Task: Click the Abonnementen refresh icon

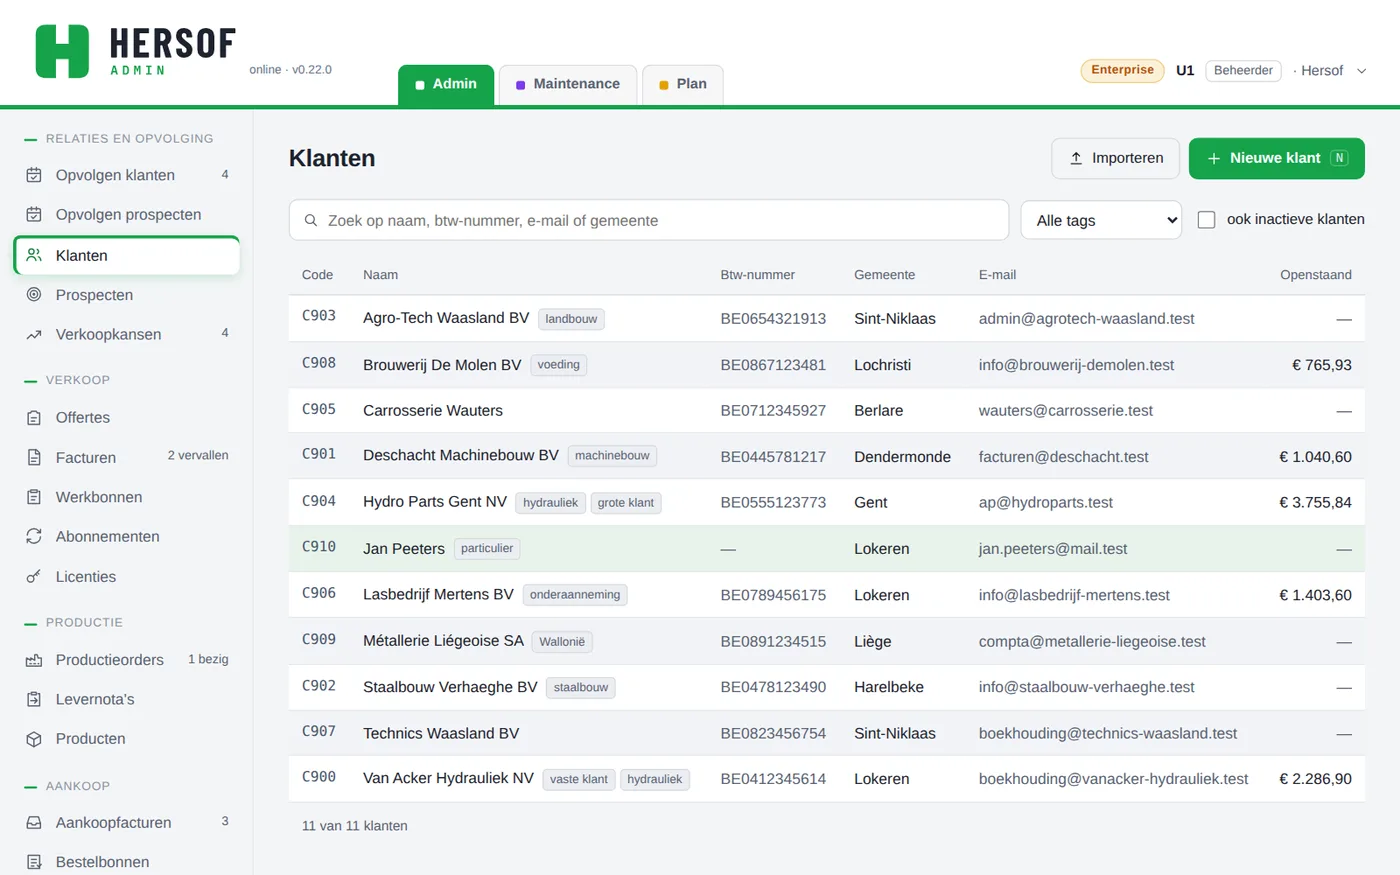Action: 34,537
